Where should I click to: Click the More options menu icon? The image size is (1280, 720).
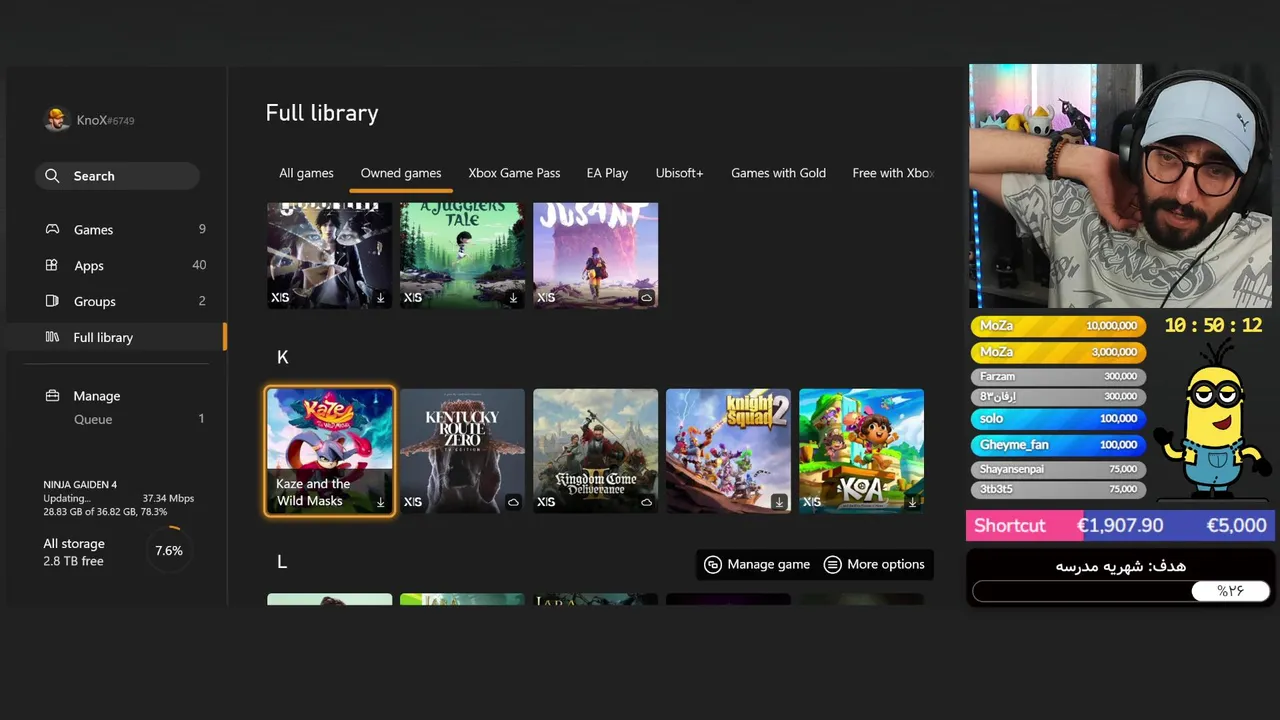(x=832, y=564)
